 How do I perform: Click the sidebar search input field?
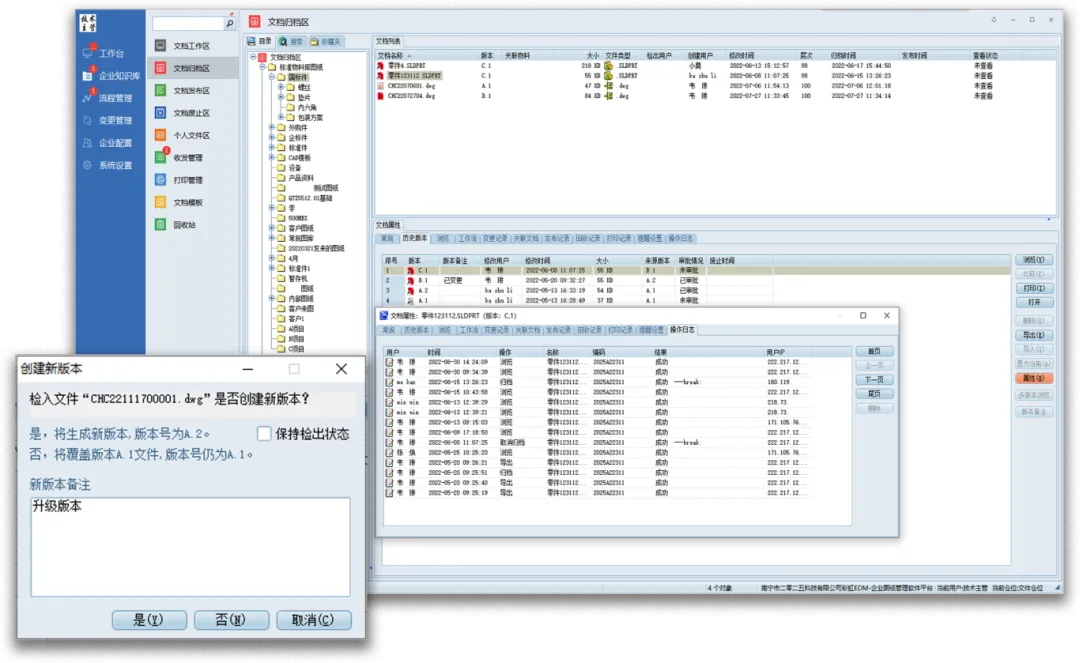[188, 23]
